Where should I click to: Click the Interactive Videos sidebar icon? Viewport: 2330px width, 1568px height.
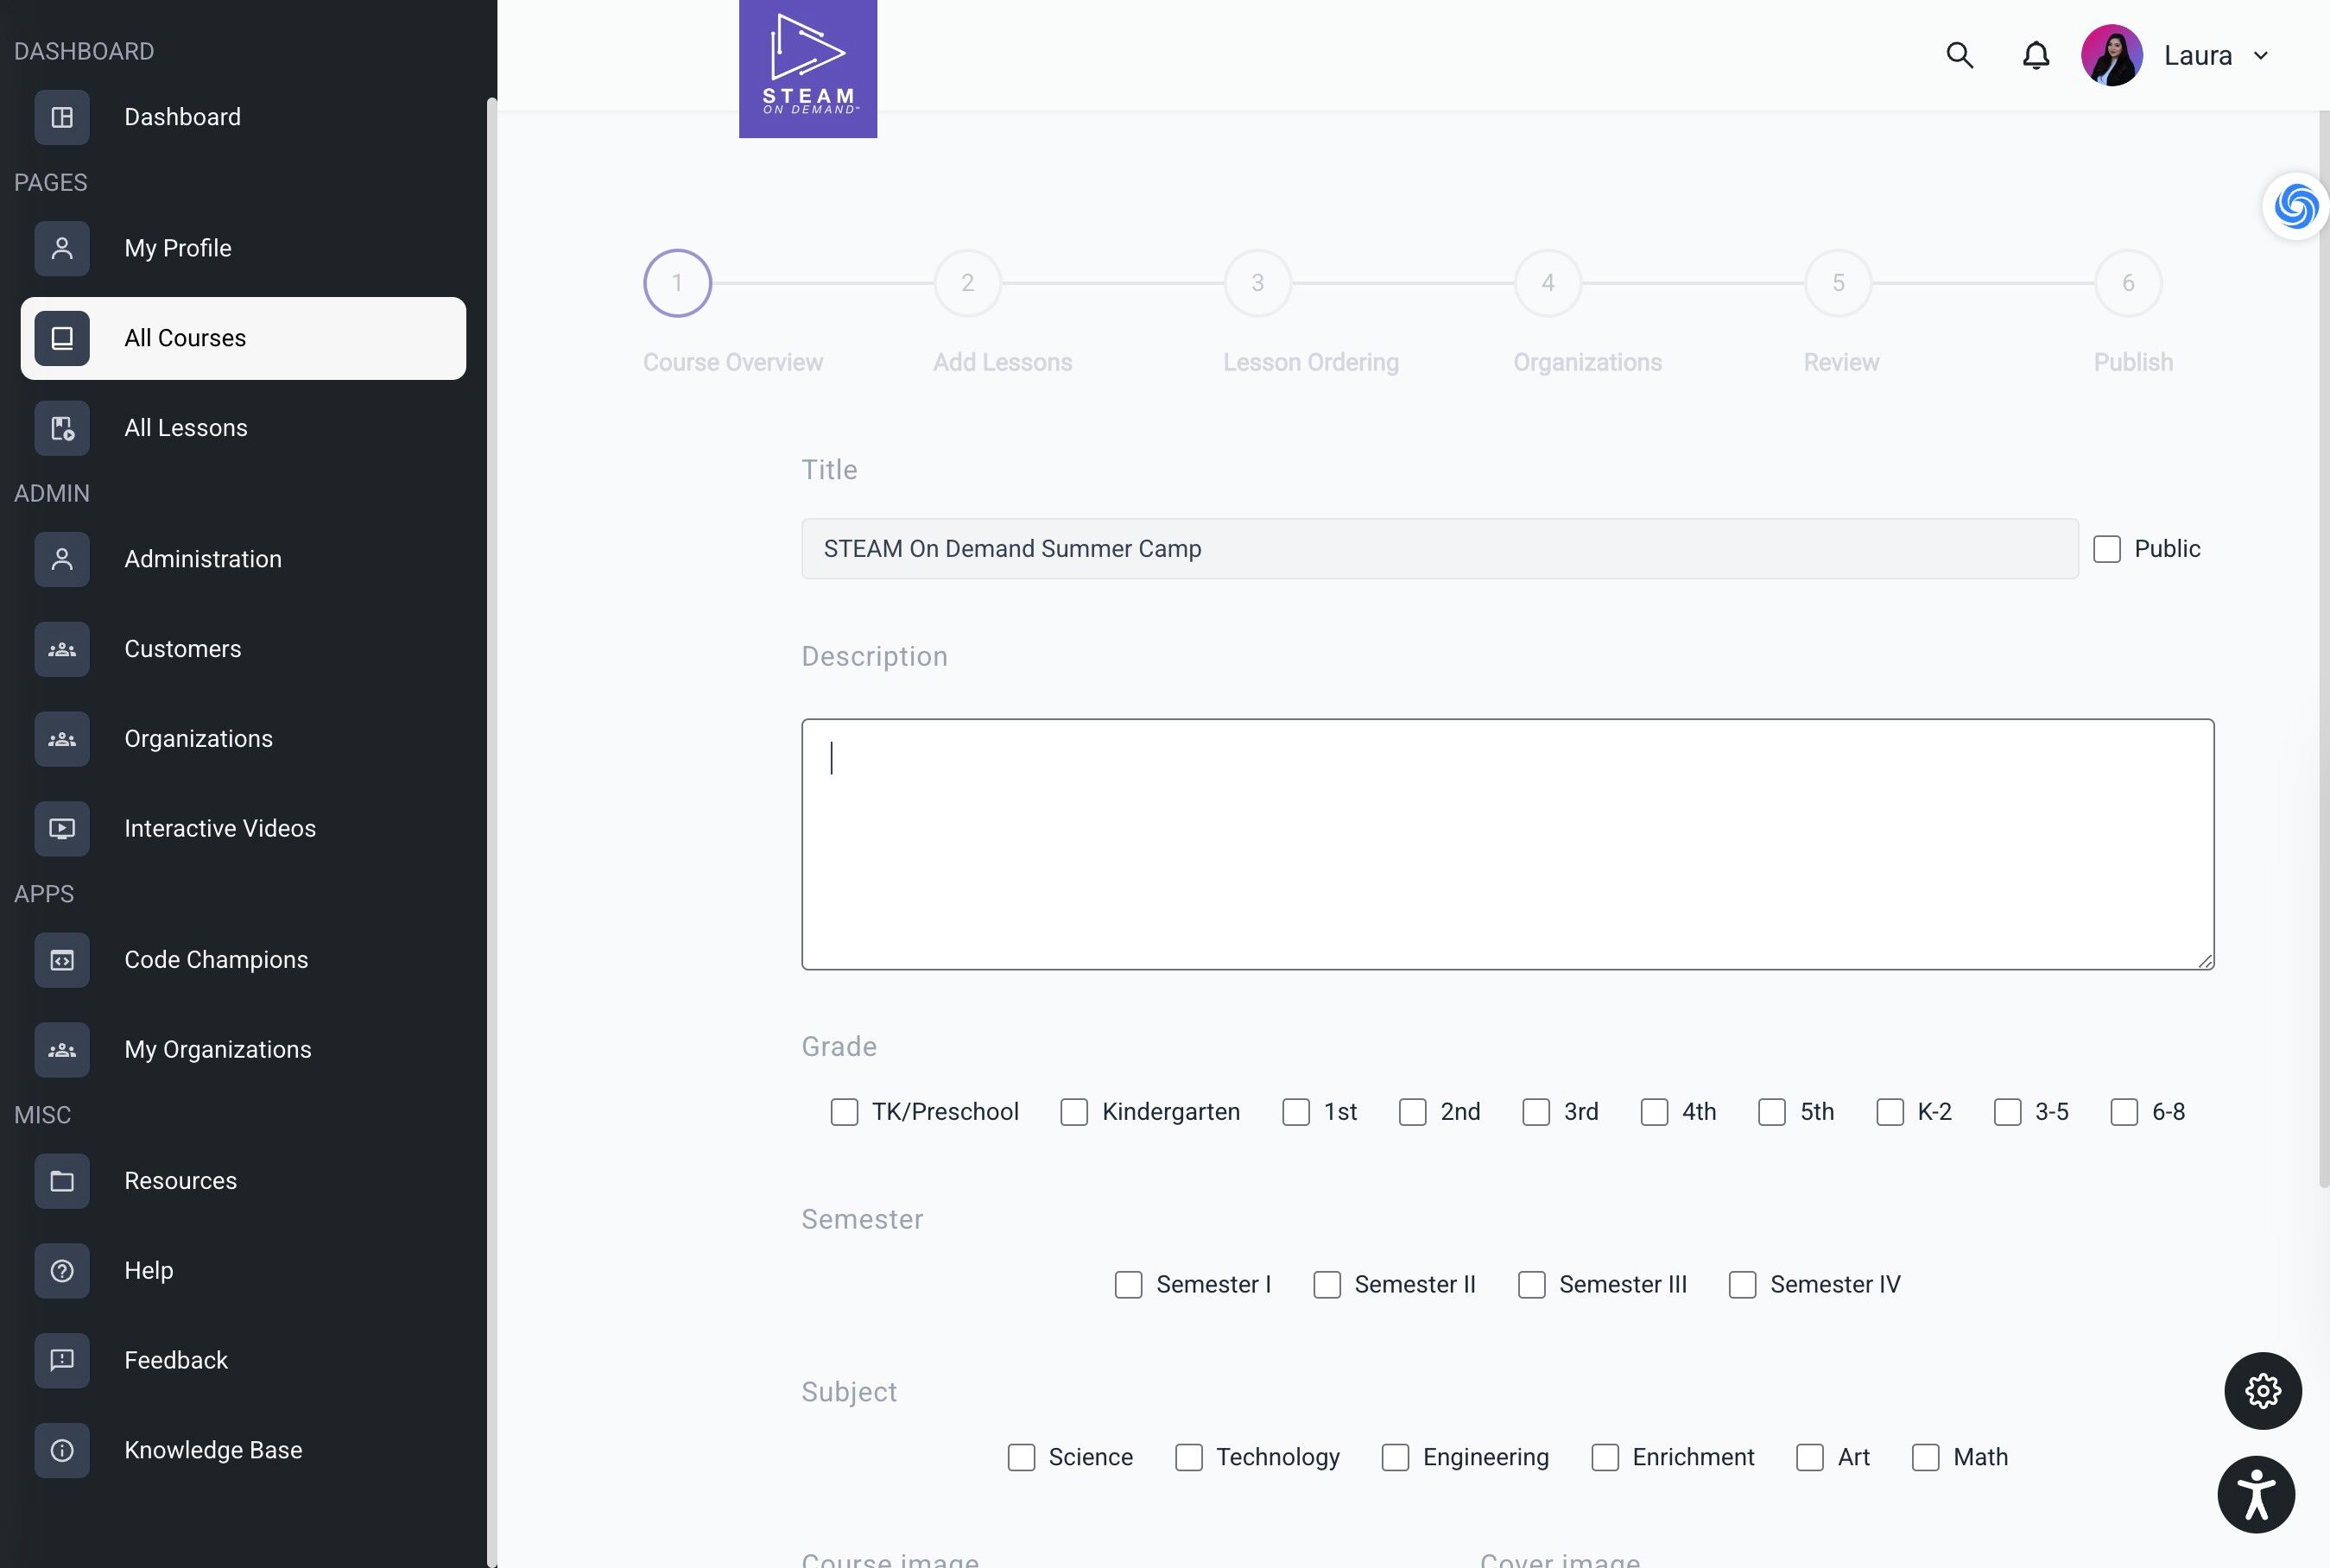click(62, 828)
